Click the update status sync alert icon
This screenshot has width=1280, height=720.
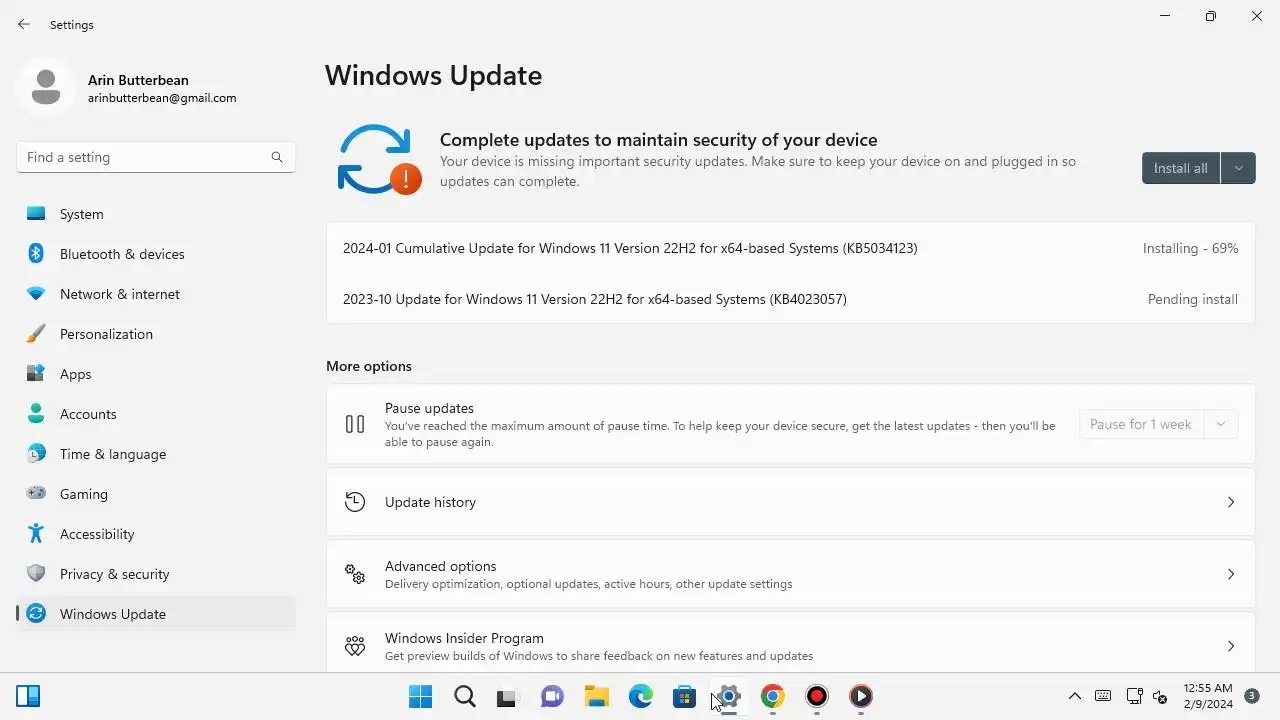[379, 159]
